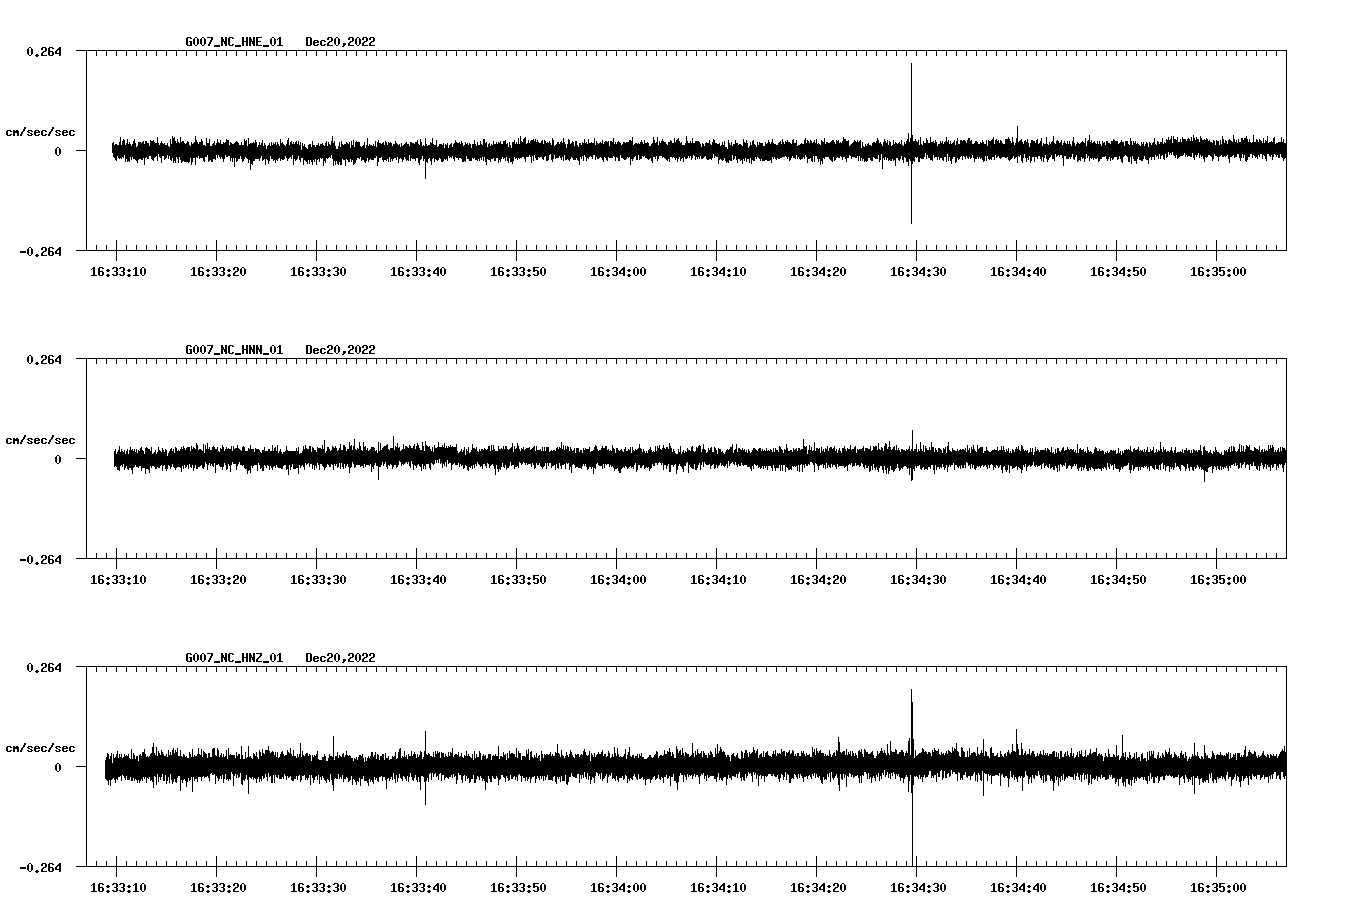Screen dimensions: 1358x924
Task: Click the zero label on HNE amplitude axis
Action: (x=58, y=152)
